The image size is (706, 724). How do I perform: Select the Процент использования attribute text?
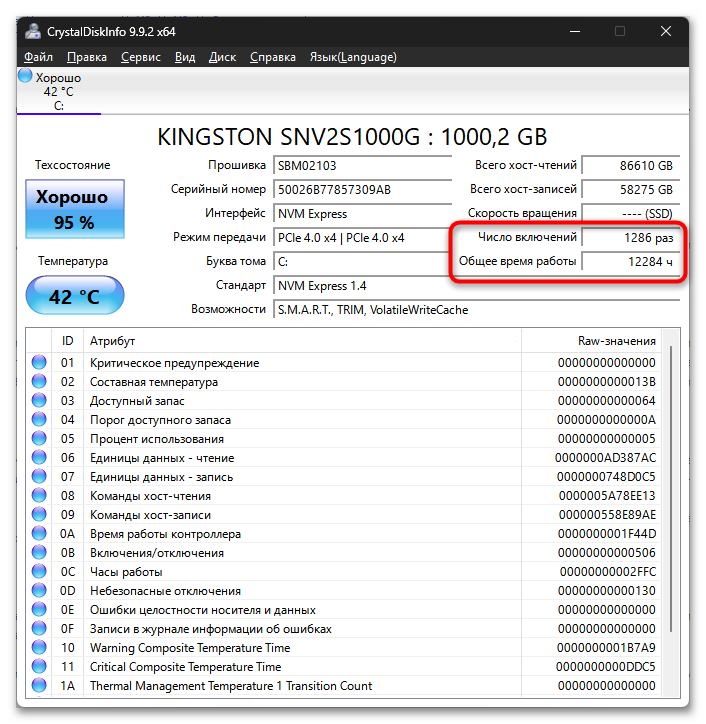pos(157,439)
